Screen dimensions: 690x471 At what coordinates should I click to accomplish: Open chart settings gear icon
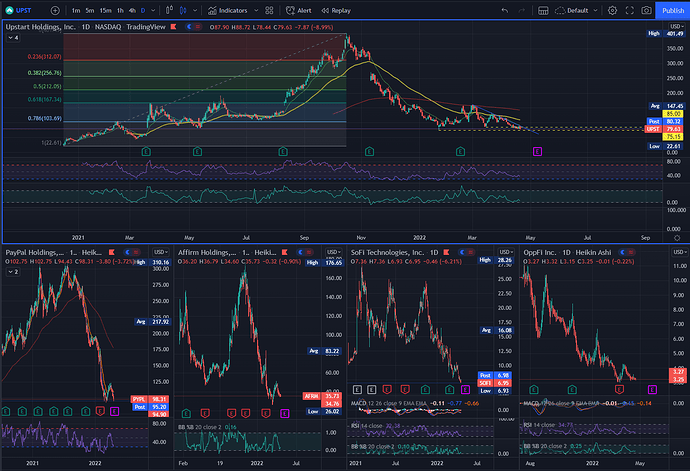[x=612, y=10]
